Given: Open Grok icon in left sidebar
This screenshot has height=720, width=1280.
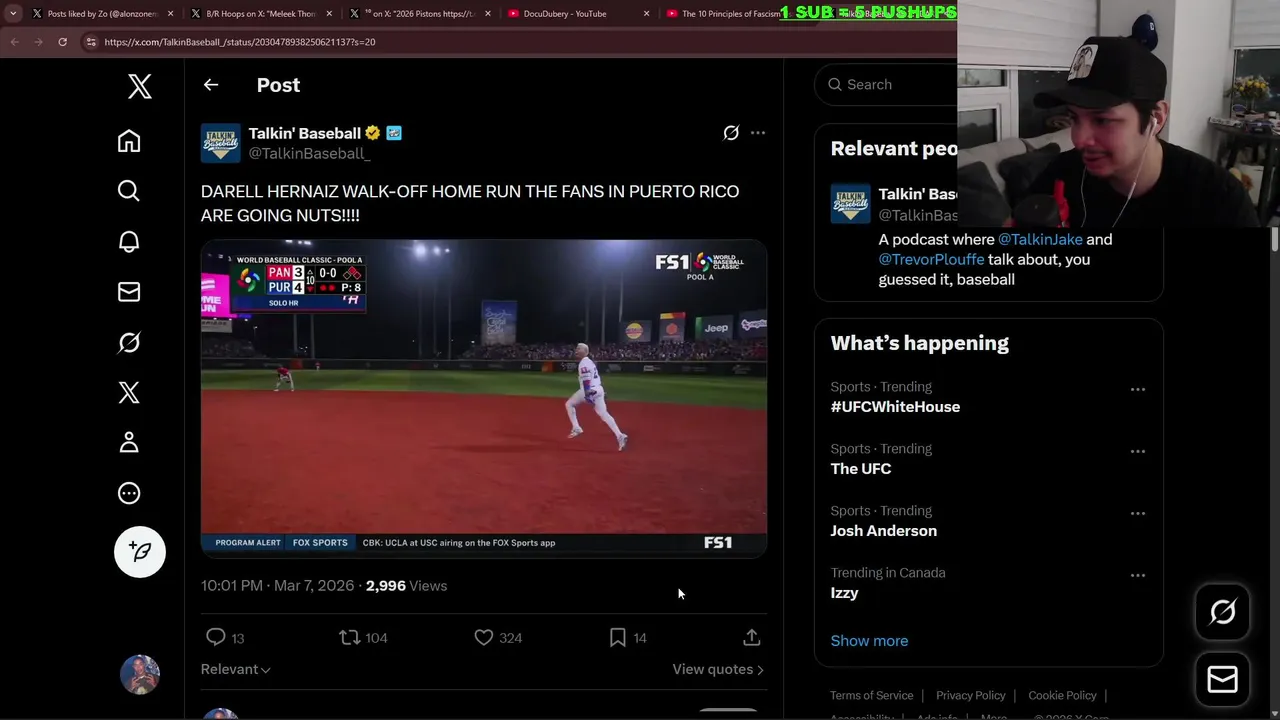Looking at the screenshot, I should [129, 342].
